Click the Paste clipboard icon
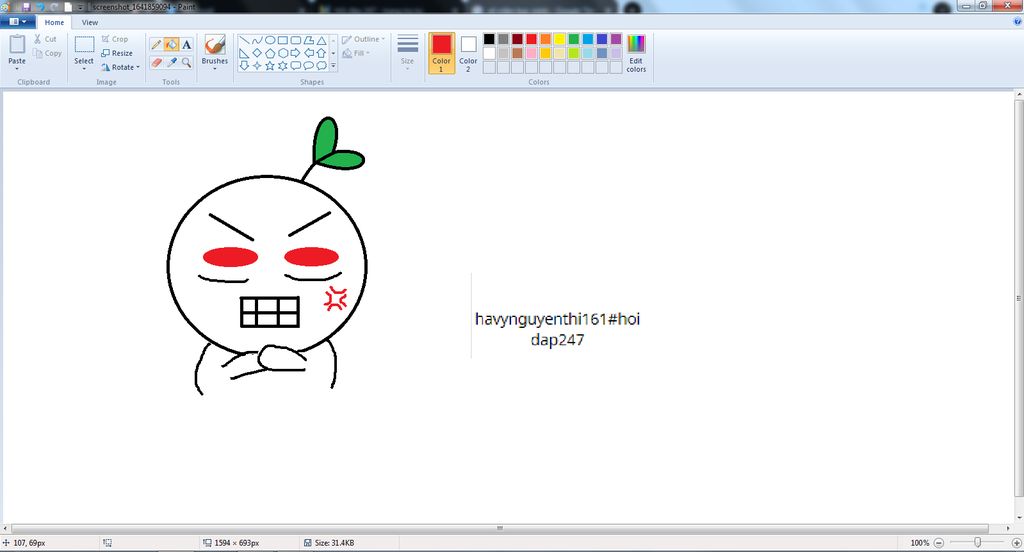1024x552 pixels. tap(17, 44)
